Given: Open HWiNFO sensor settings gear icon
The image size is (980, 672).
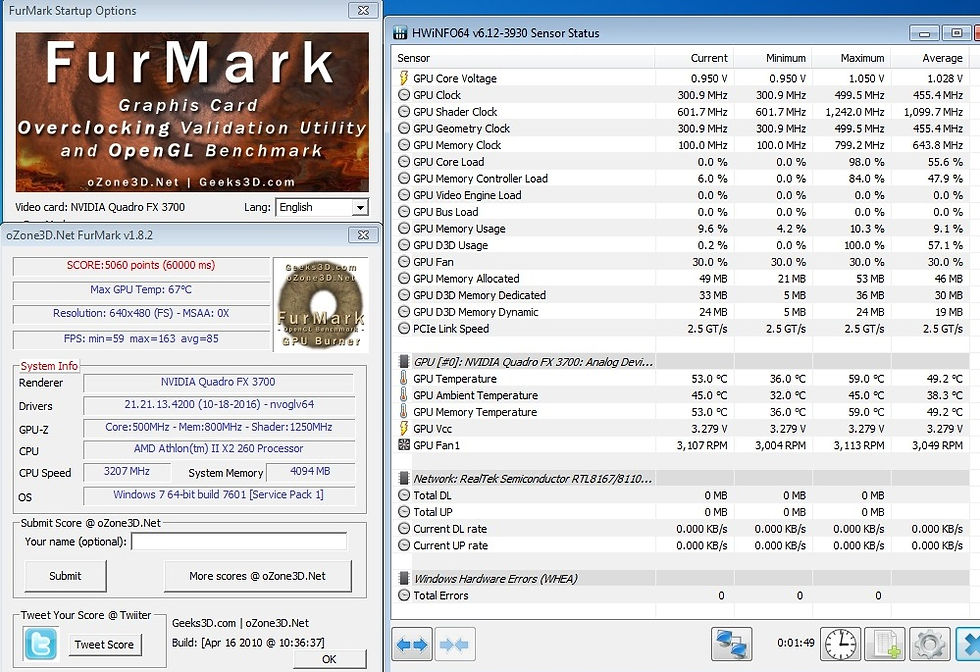Looking at the screenshot, I should point(930,644).
